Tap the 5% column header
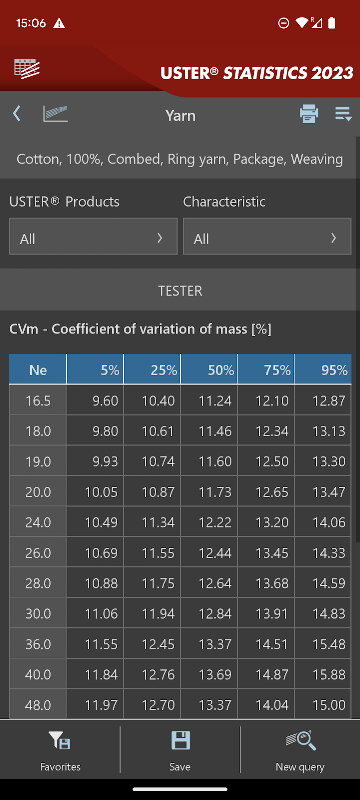 [95, 369]
